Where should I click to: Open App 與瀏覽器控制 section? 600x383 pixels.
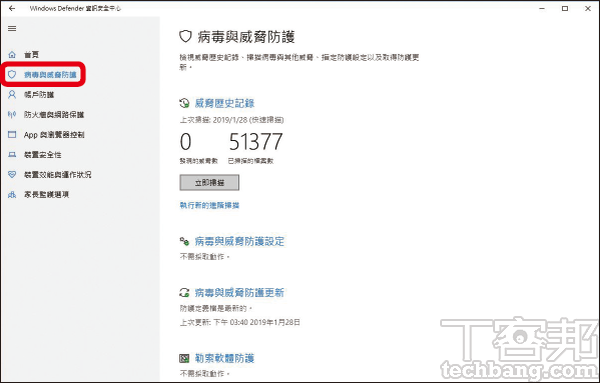(x=54, y=135)
